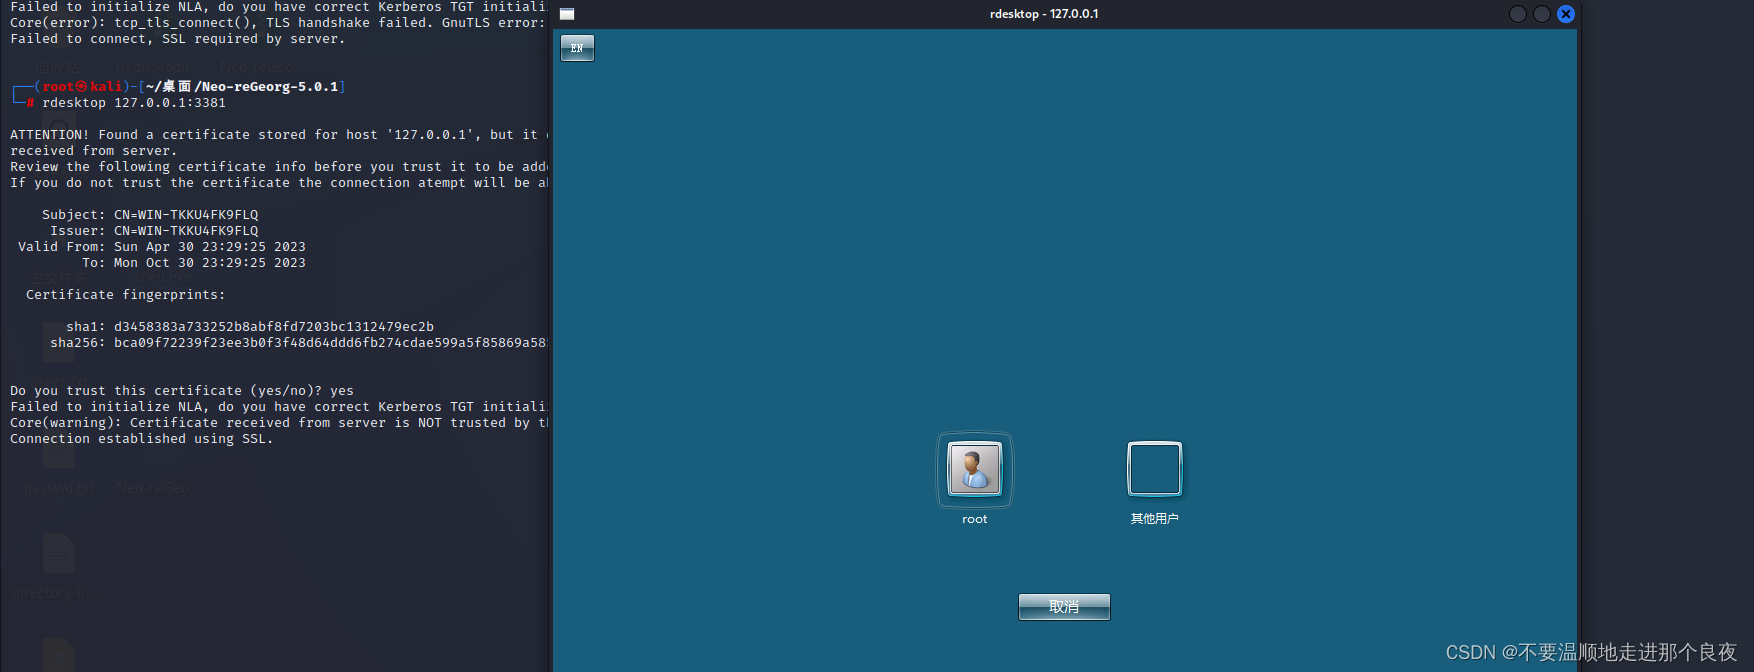
Task: Minimize the rdesktop window
Action: click(1518, 14)
